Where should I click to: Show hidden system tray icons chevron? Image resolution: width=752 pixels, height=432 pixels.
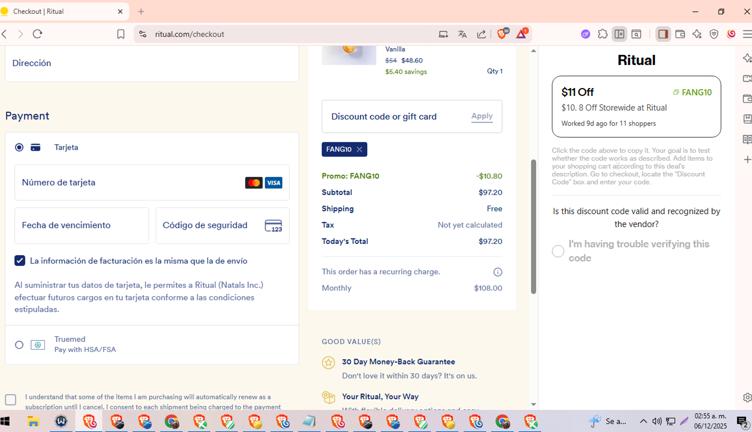click(x=643, y=421)
